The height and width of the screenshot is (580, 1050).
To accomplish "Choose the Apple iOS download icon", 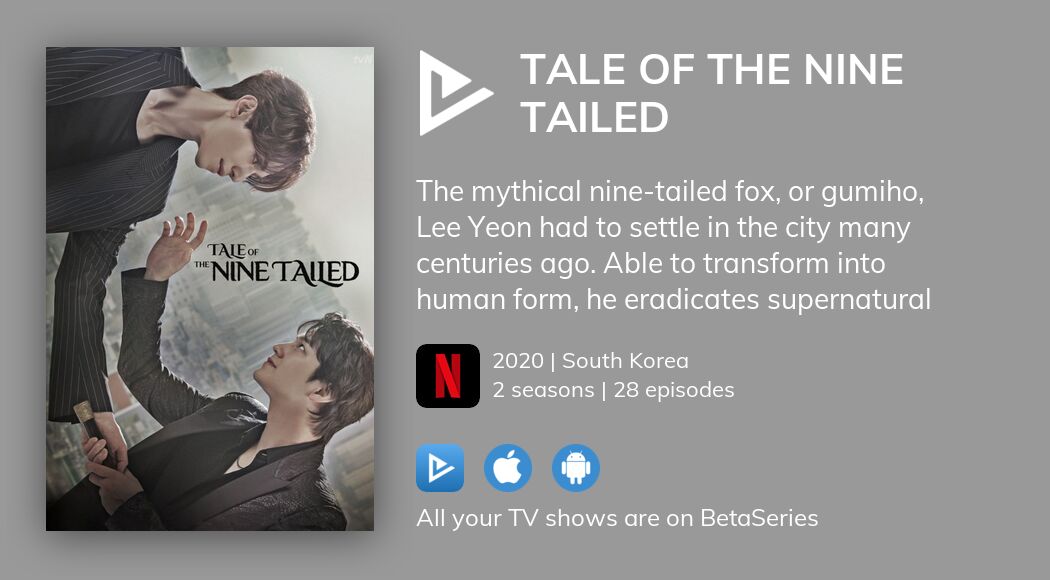I will pos(508,467).
